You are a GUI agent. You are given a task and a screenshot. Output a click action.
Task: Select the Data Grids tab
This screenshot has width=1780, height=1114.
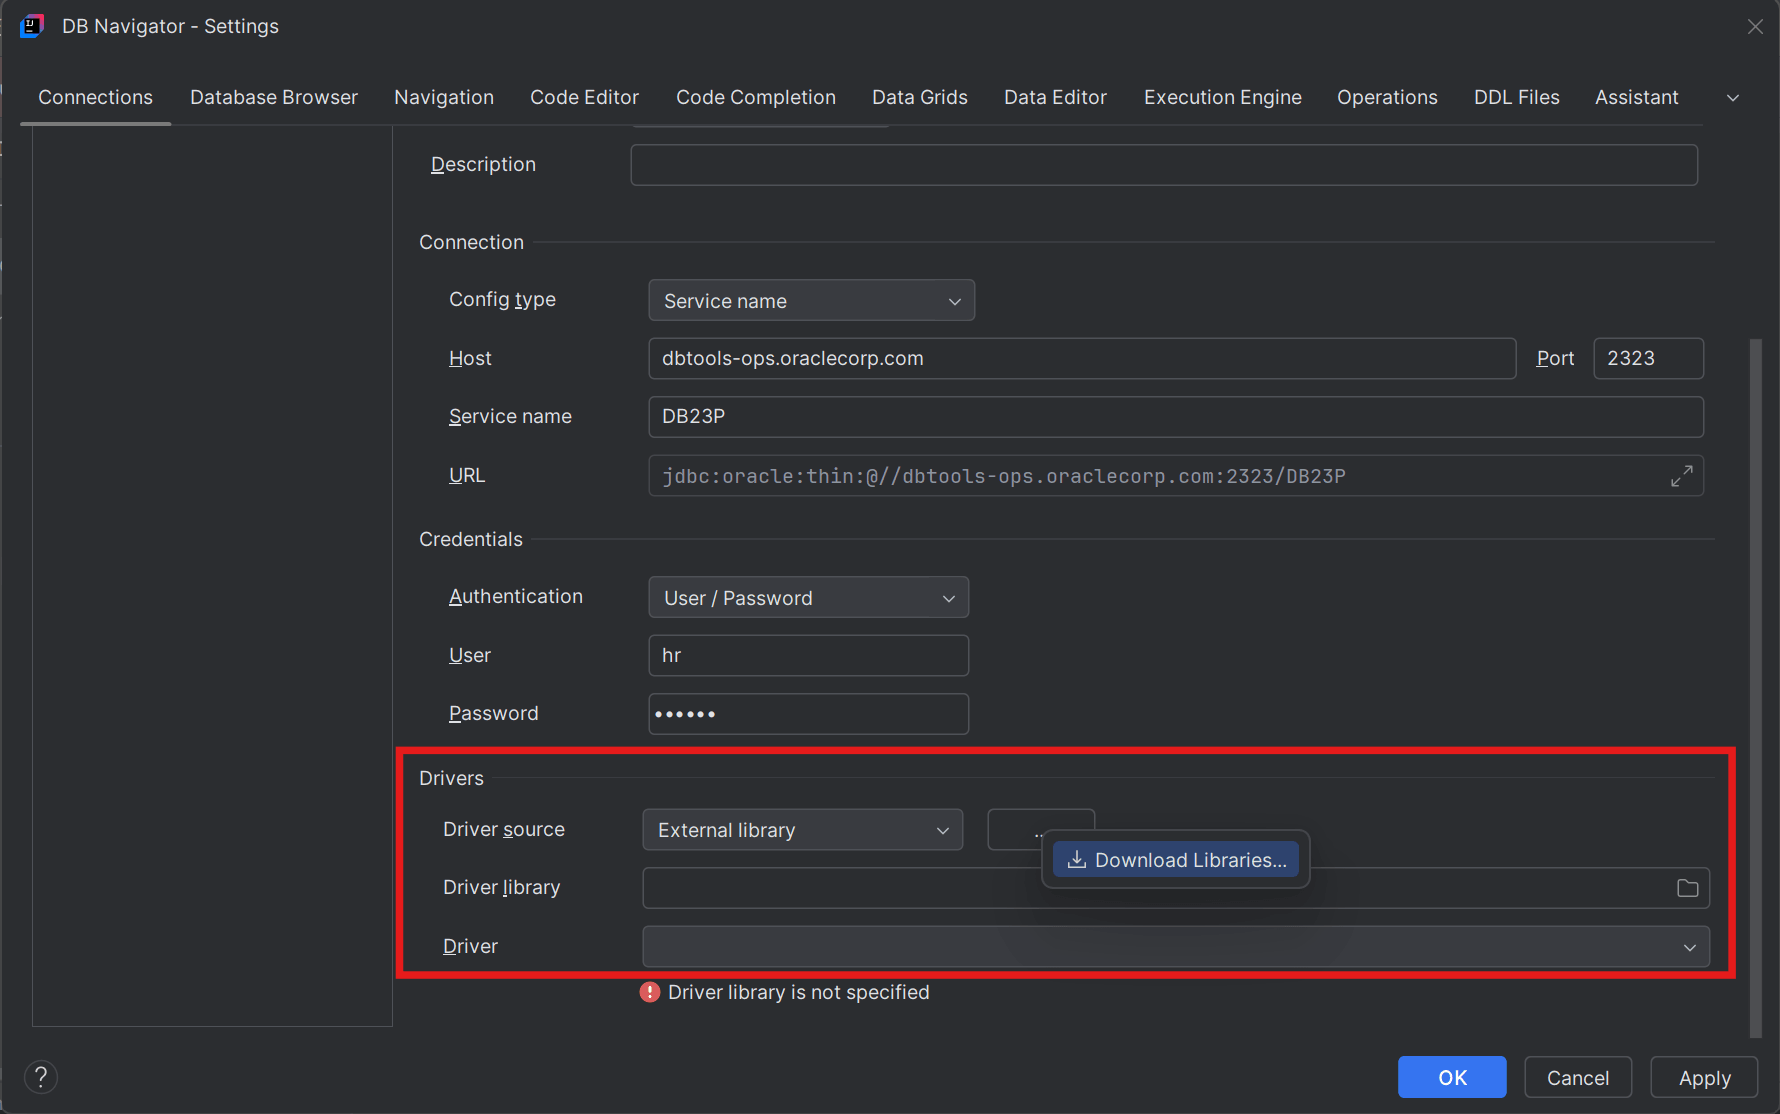[x=918, y=97]
